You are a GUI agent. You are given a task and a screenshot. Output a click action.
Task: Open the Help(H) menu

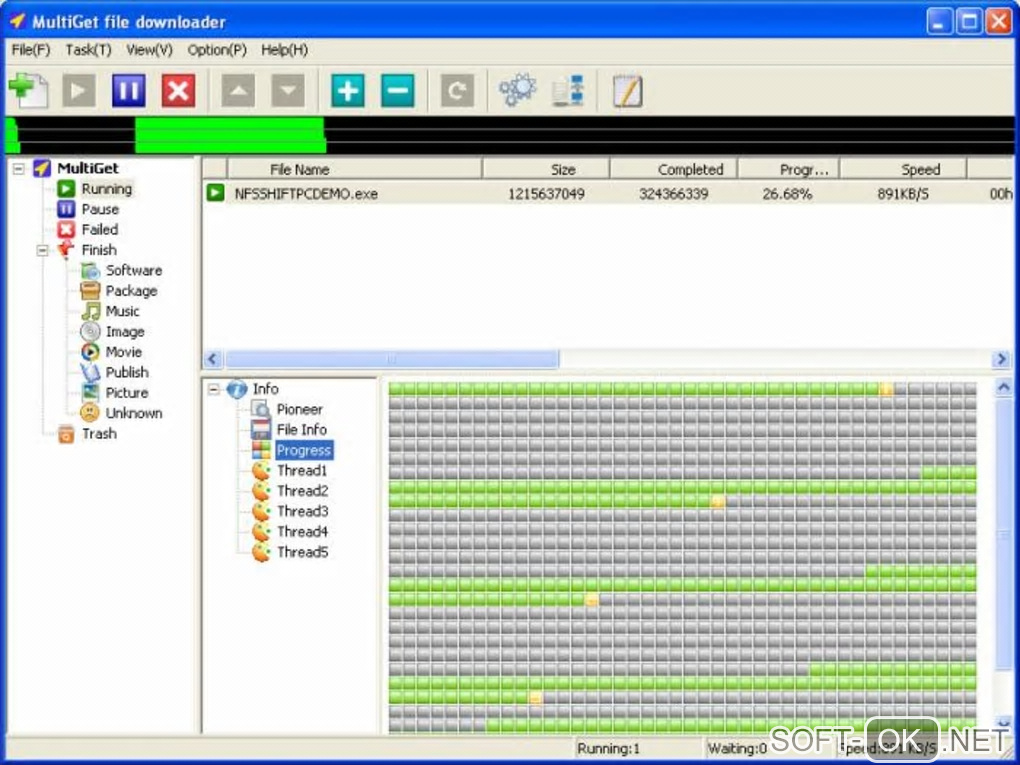(x=284, y=50)
